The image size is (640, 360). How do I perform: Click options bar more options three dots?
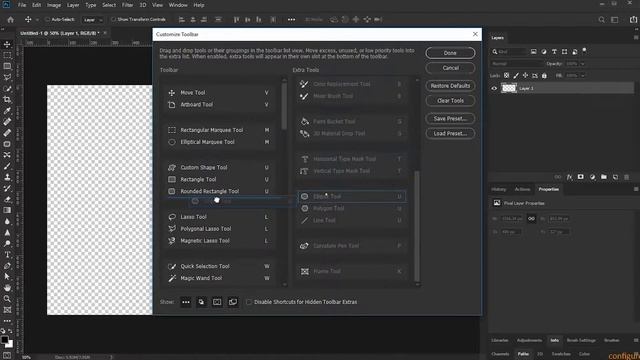(291, 20)
